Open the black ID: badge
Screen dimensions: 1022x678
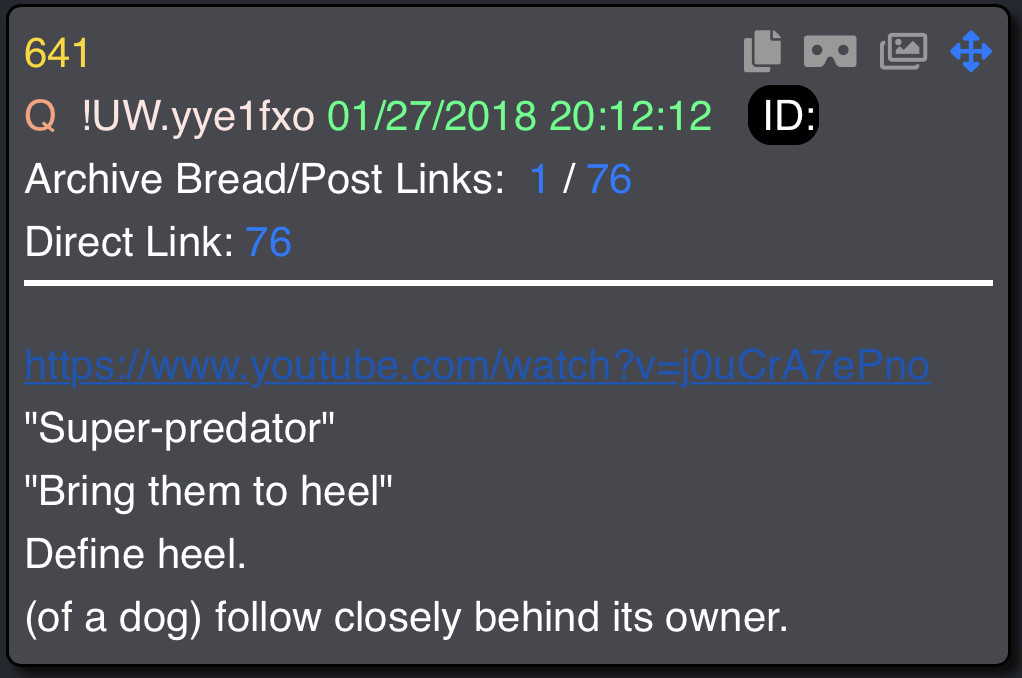783,115
